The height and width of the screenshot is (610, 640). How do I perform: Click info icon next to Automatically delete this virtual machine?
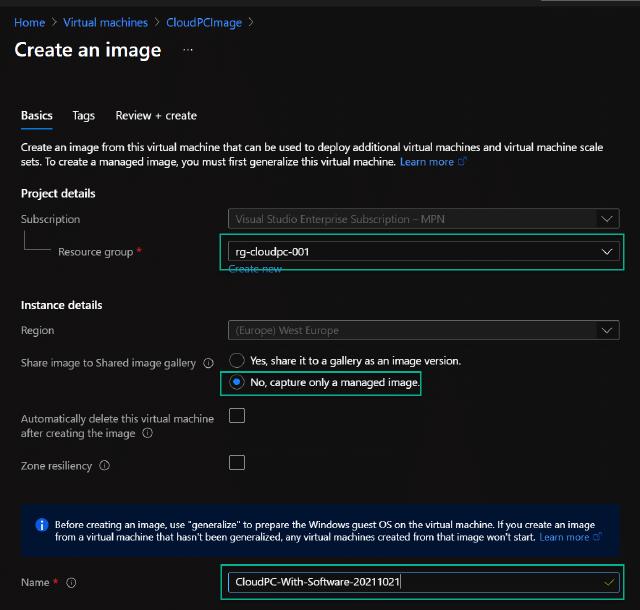(x=147, y=434)
